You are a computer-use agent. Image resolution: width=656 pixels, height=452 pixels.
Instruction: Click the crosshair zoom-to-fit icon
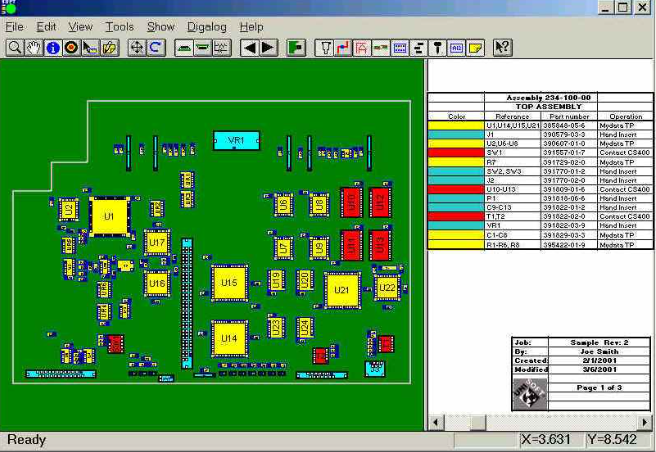tap(136, 47)
